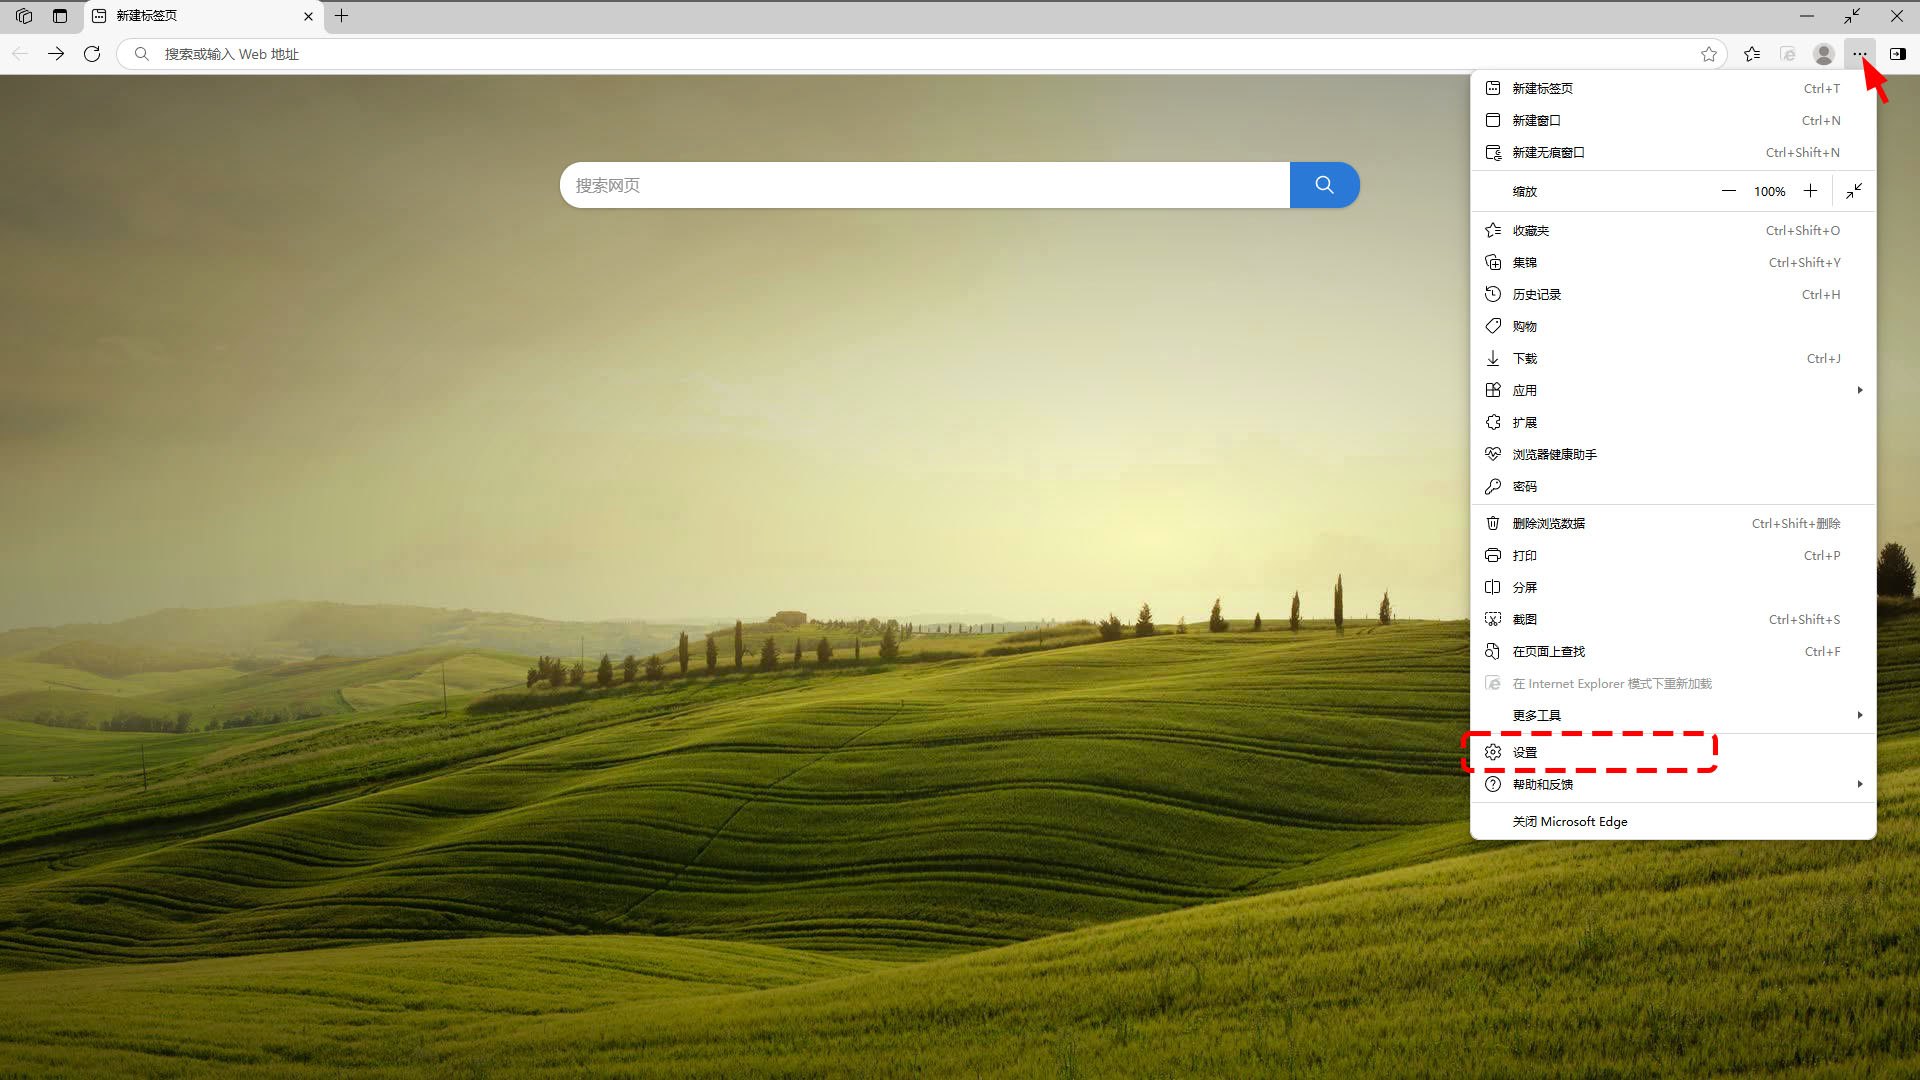Open the Favorites toolbar icon
The image size is (1920, 1080).
point(1752,54)
